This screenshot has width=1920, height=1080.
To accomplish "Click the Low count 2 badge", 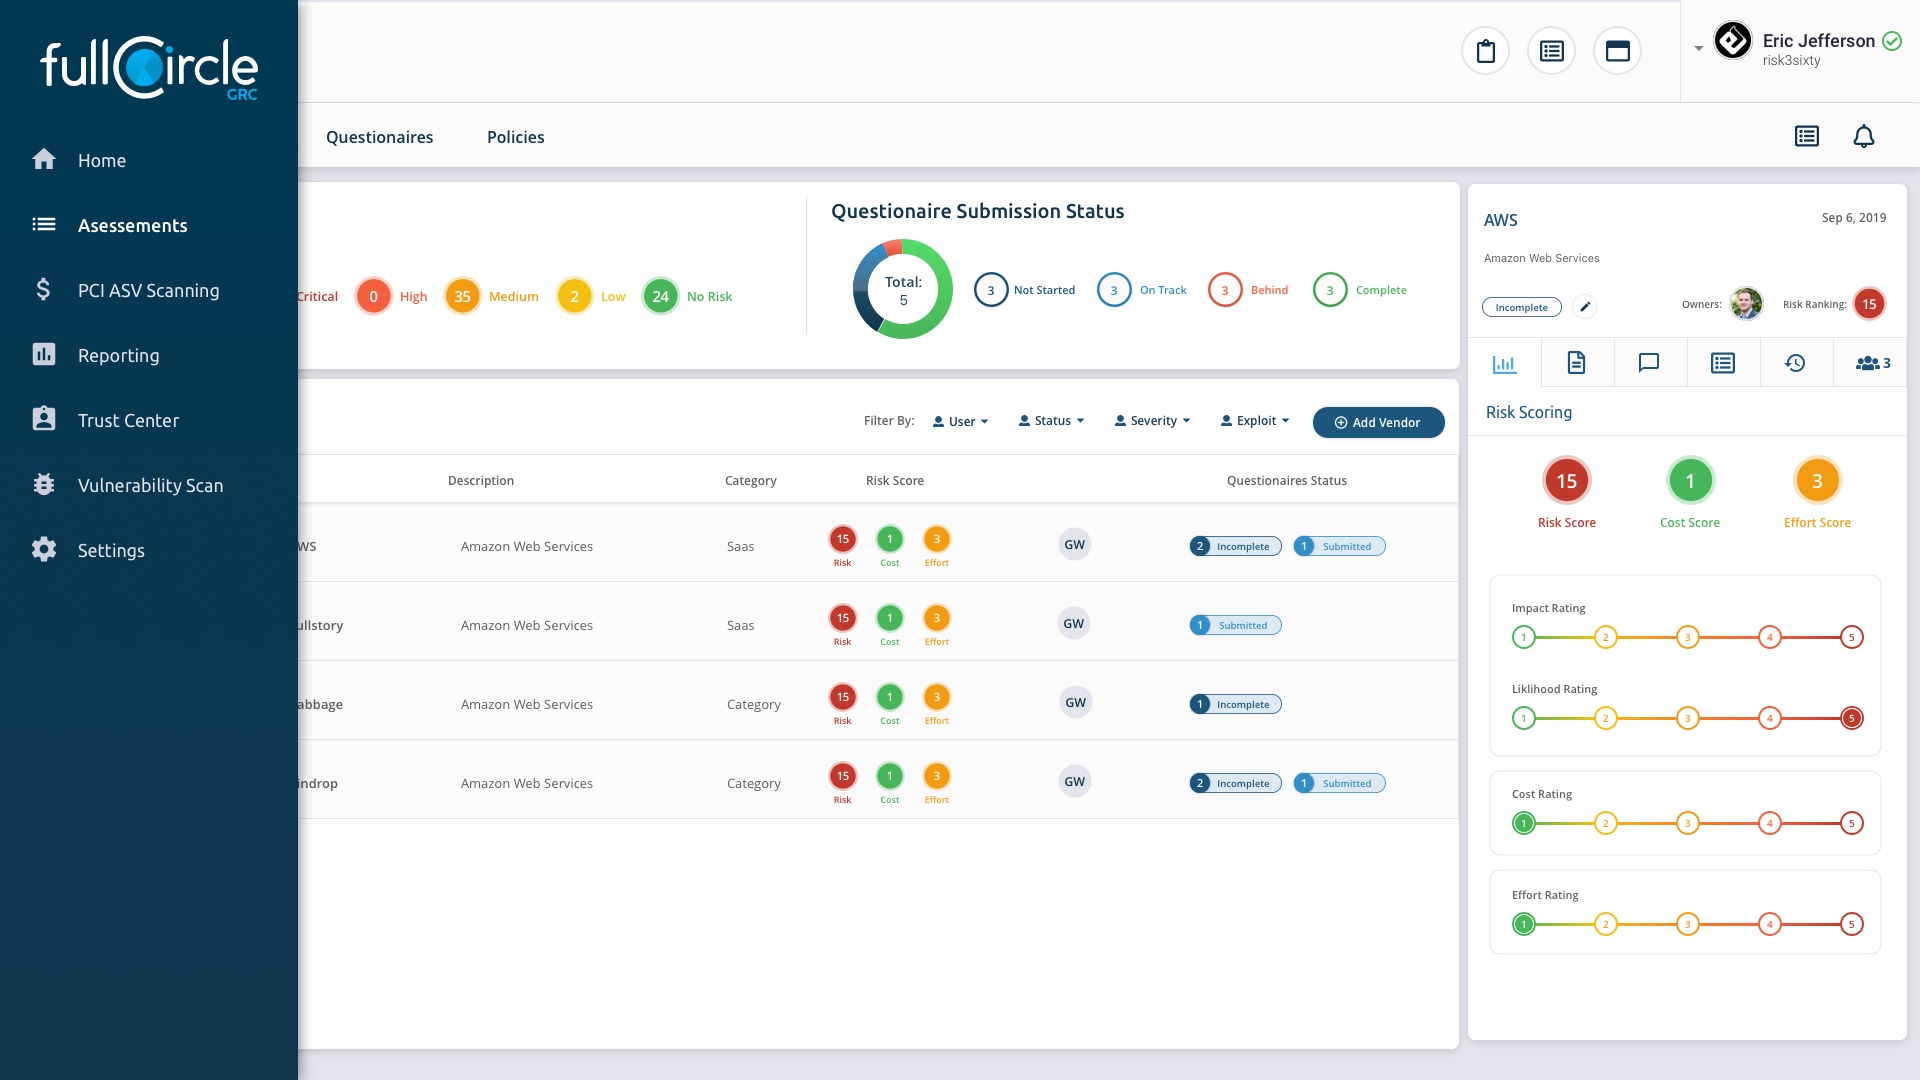I will [x=574, y=296].
